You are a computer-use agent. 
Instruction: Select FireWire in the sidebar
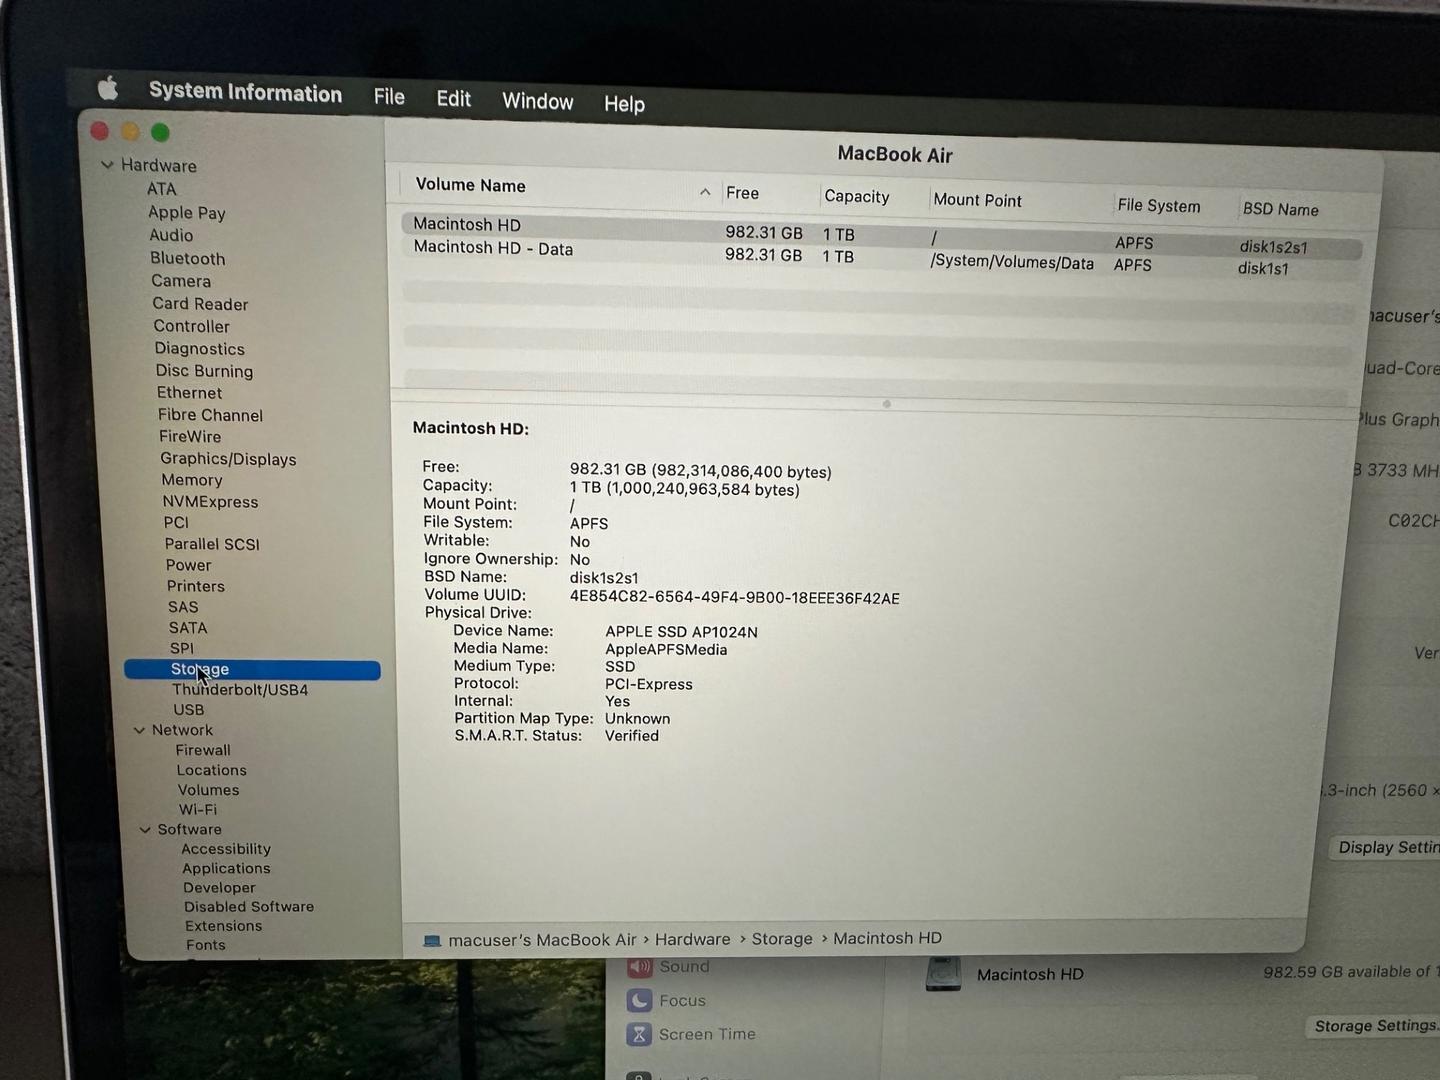(x=190, y=436)
